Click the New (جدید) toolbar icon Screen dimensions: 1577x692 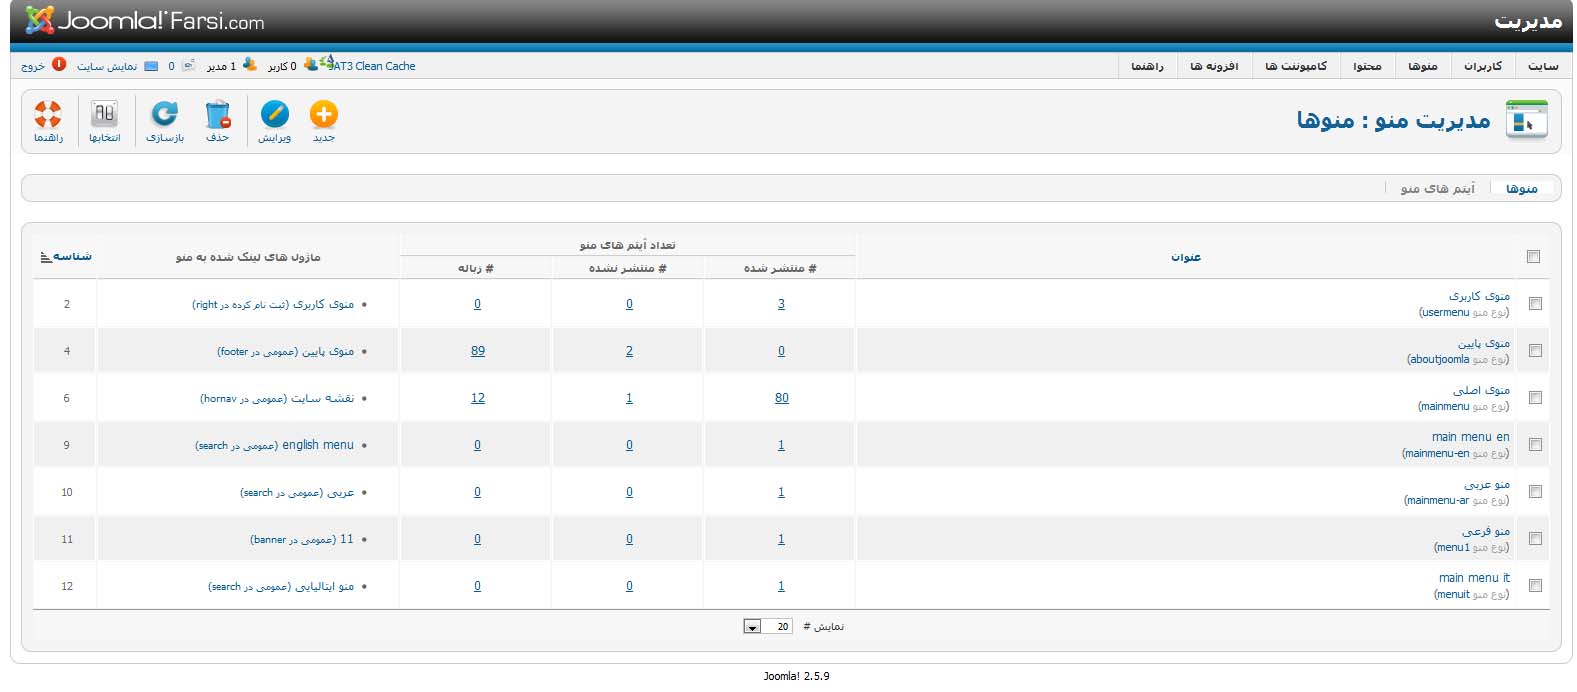pos(323,115)
